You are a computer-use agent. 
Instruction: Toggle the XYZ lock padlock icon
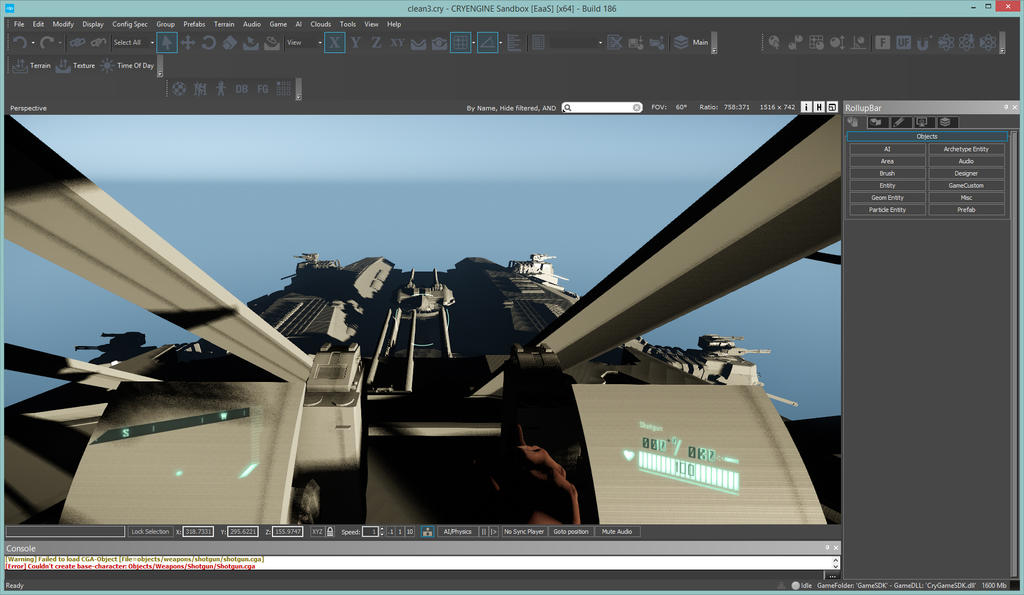[x=330, y=532]
